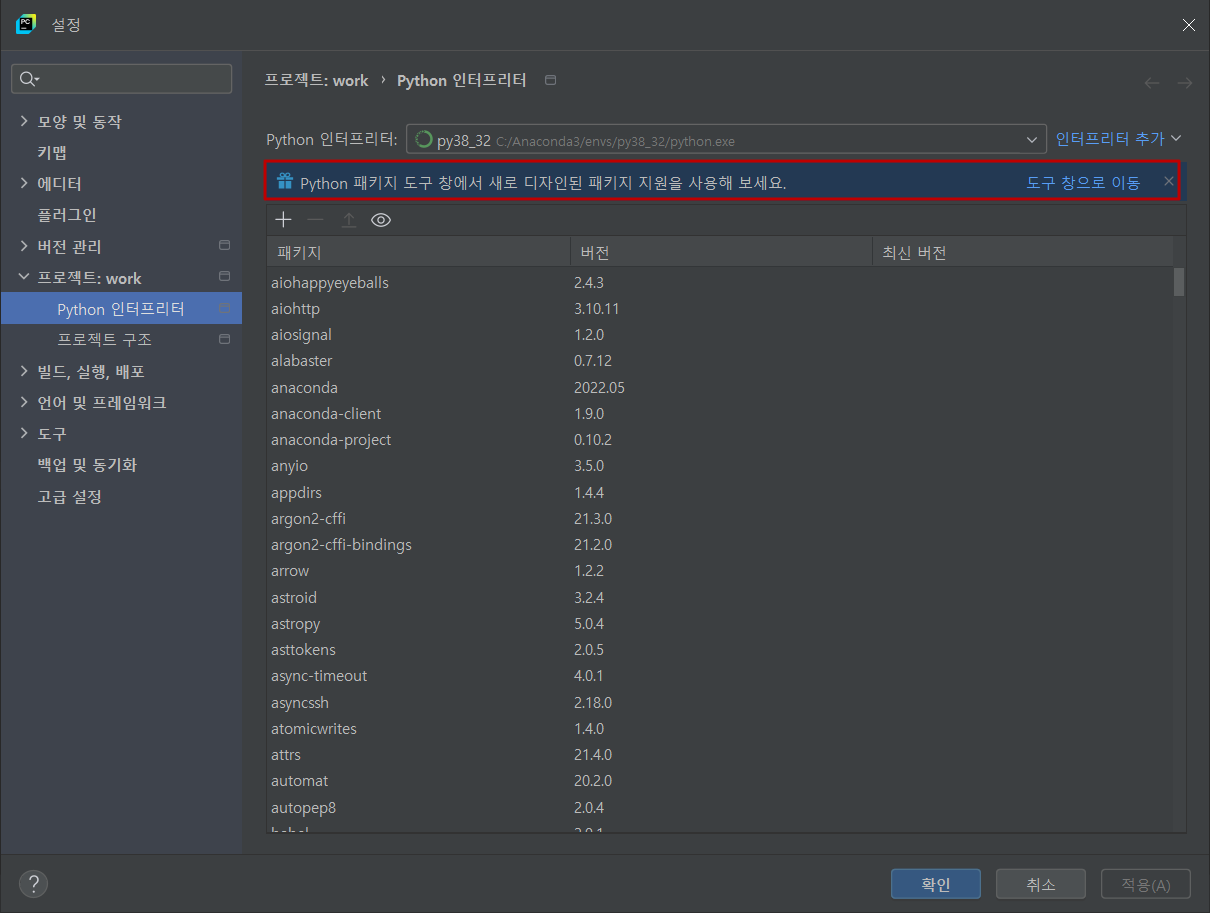Image resolution: width=1210 pixels, height=913 pixels.
Task: Select the anyio package row
Action: [x=720, y=466]
